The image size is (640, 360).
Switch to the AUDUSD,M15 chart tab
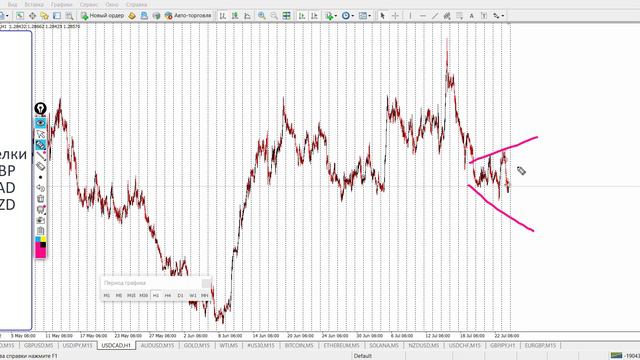pos(157,346)
